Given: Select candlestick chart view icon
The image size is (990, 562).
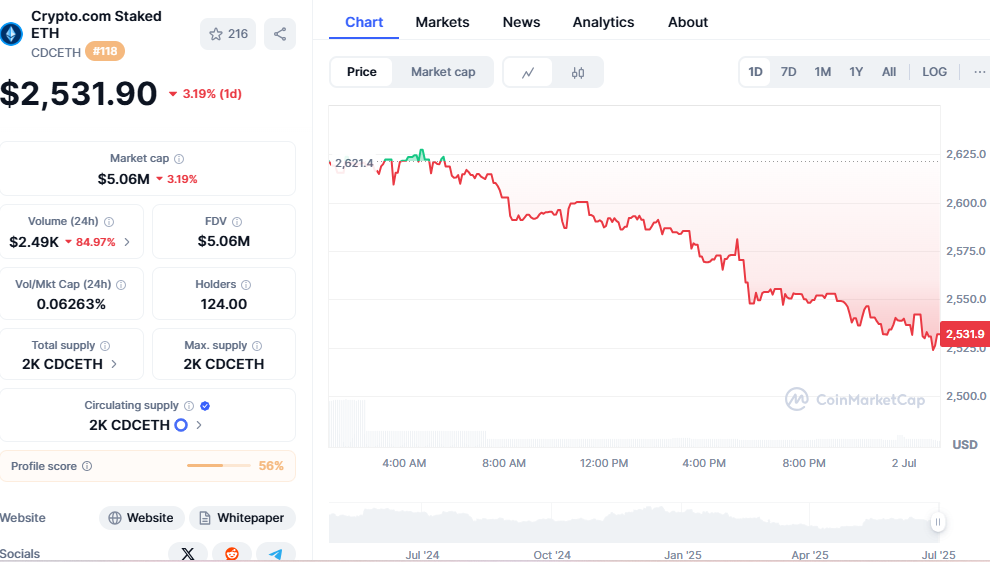Looking at the screenshot, I should pyautogui.click(x=578, y=73).
